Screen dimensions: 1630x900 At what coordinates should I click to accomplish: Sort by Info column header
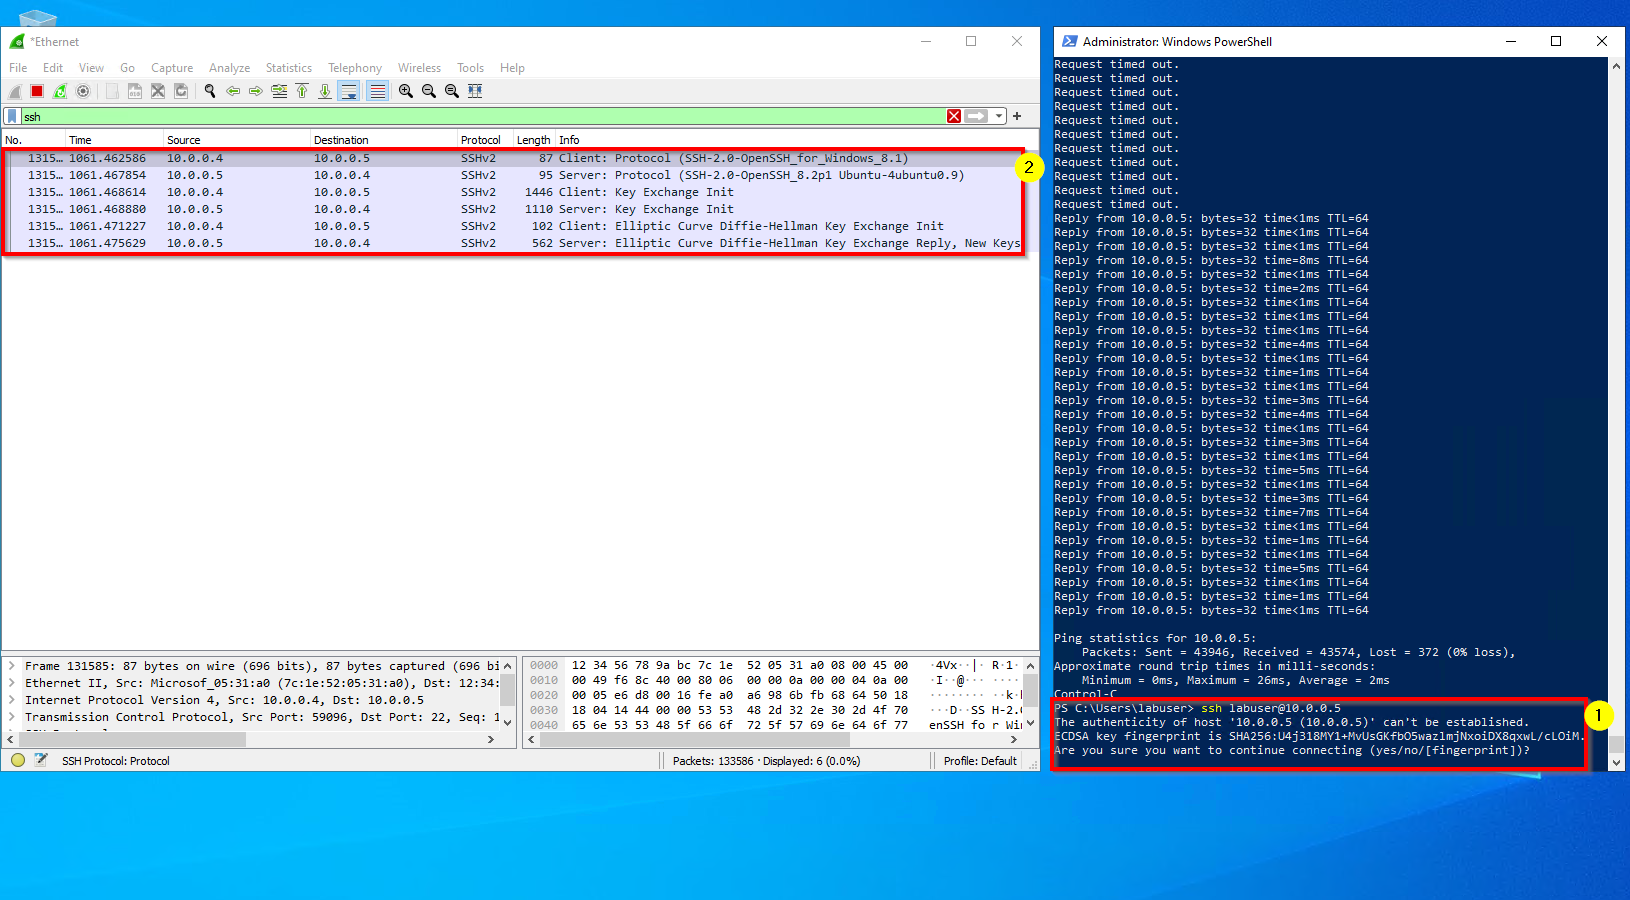click(796, 140)
